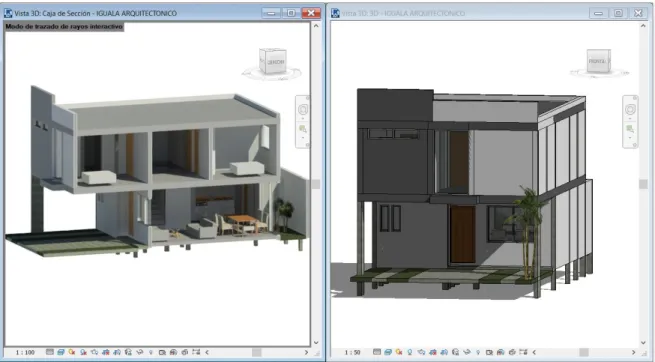
Task: Open Rendering dialog icon in right 3D view
Action: (x=421, y=352)
